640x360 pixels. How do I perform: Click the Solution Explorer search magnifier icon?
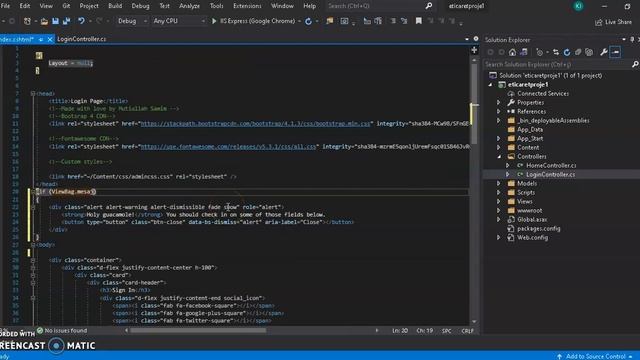pyautogui.click(x=635, y=64)
